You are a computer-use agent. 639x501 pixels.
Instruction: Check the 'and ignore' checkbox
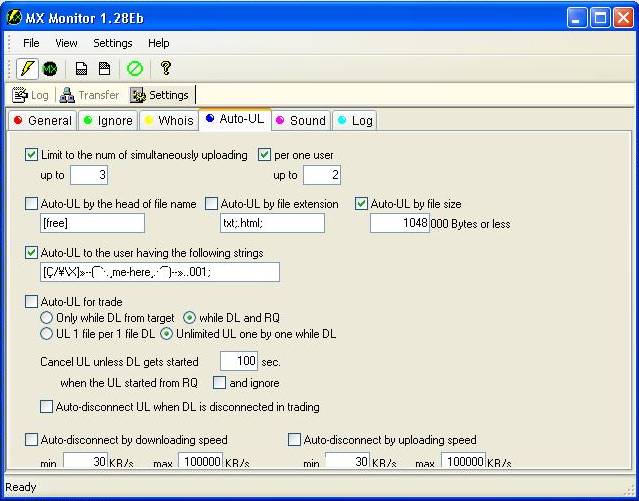pyautogui.click(x=219, y=383)
